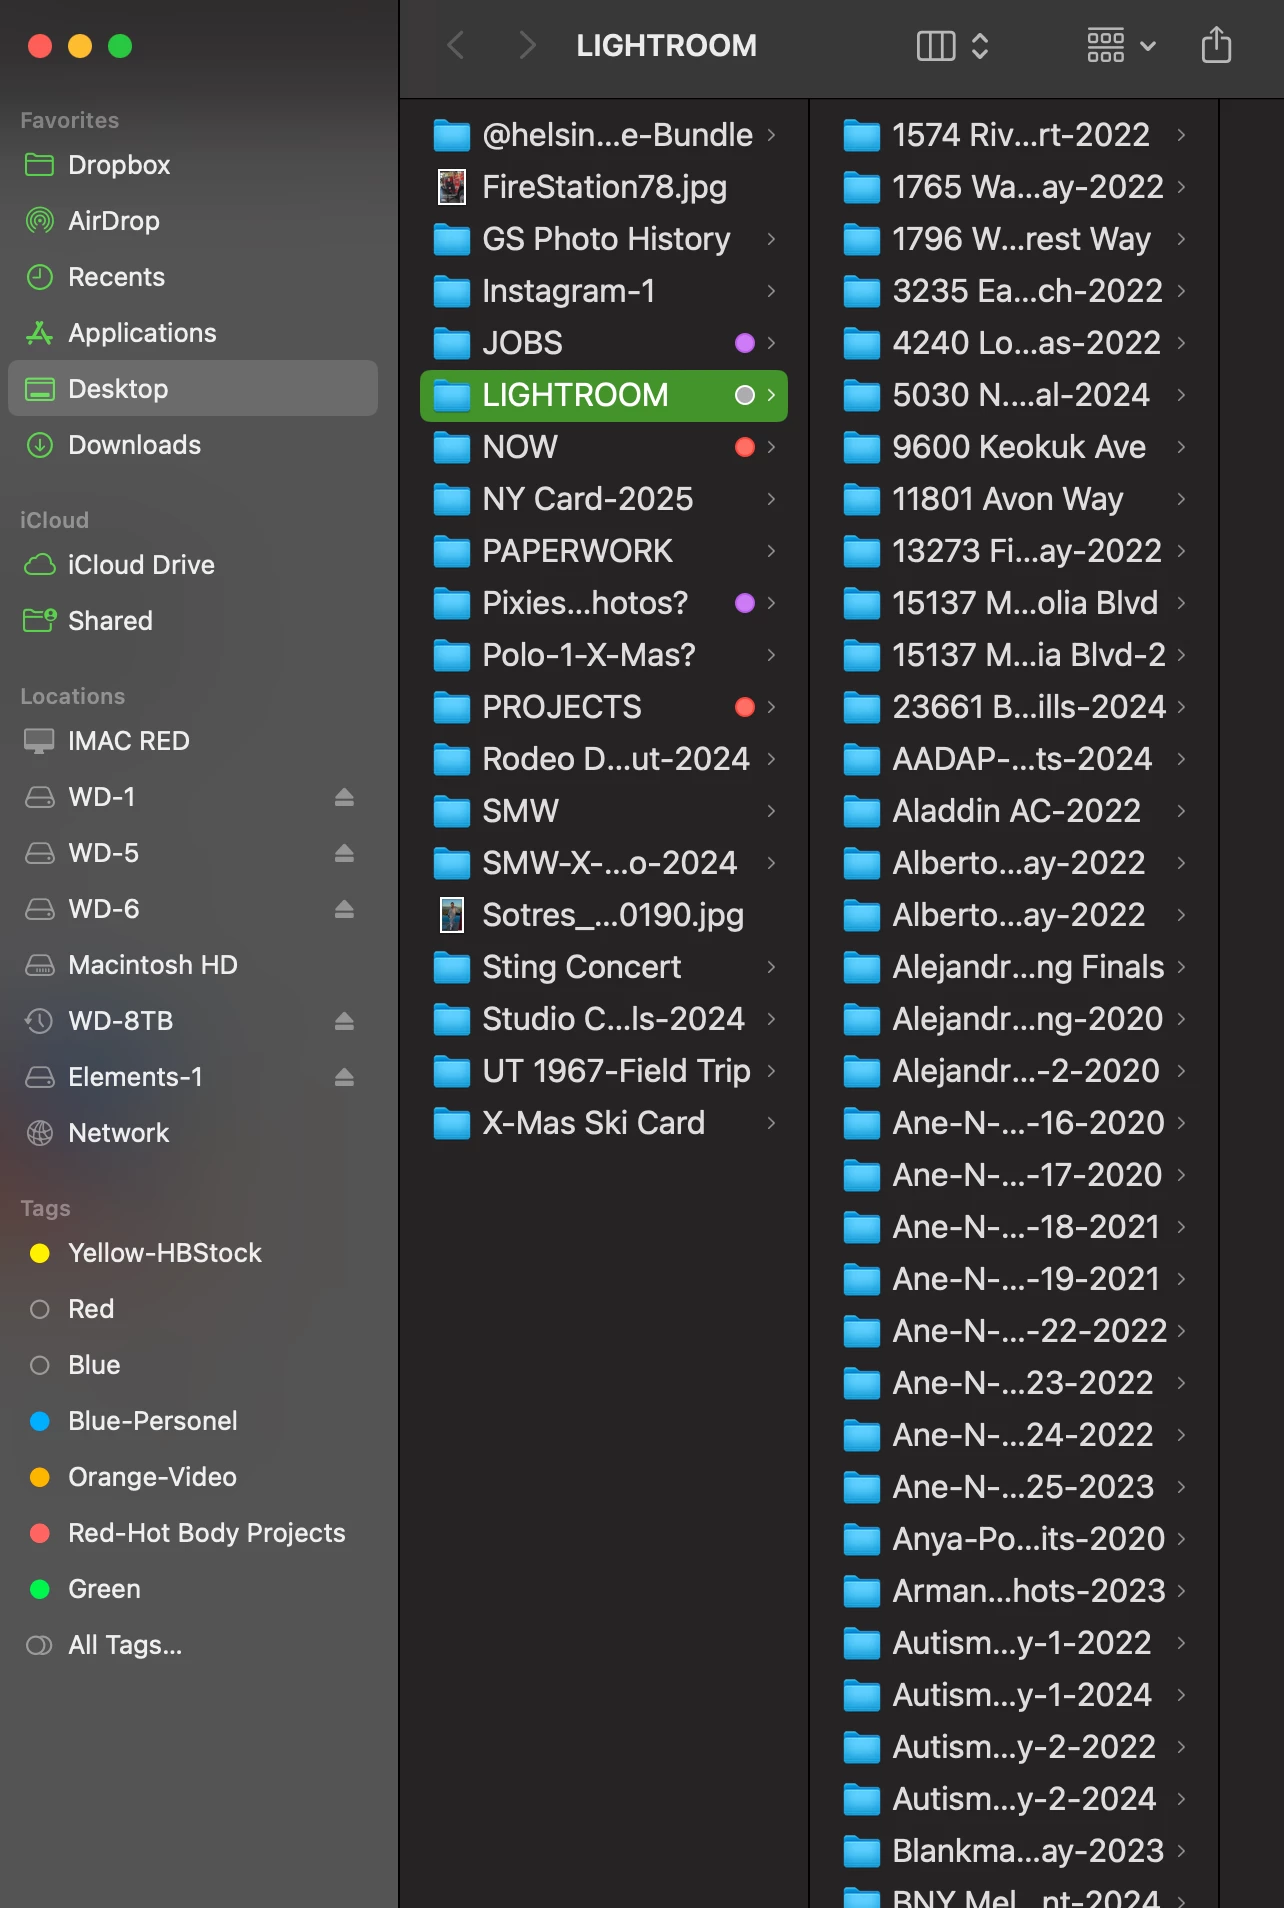Select the 15137 M...olia Blvd folder

pyautogui.click(x=1014, y=603)
